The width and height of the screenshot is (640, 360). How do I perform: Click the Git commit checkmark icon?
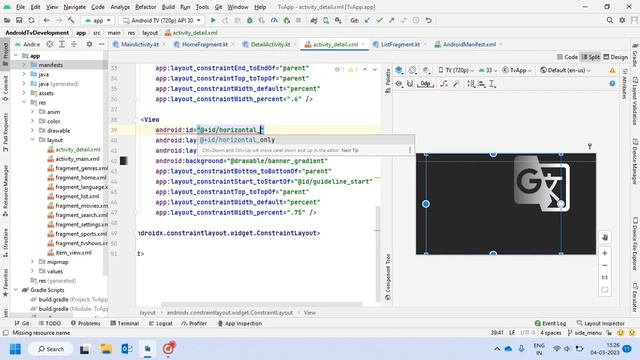(x=379, y=20)
